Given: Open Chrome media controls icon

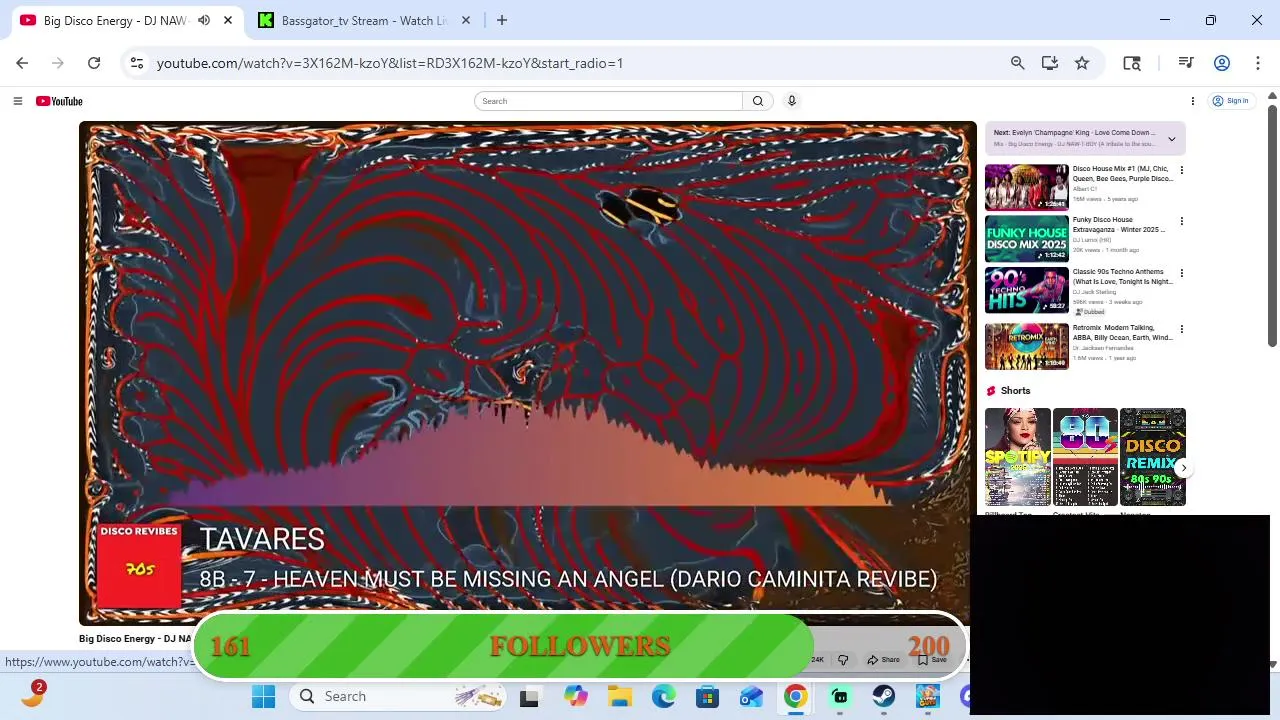Looking at the screenshot, I should 1186,63.
